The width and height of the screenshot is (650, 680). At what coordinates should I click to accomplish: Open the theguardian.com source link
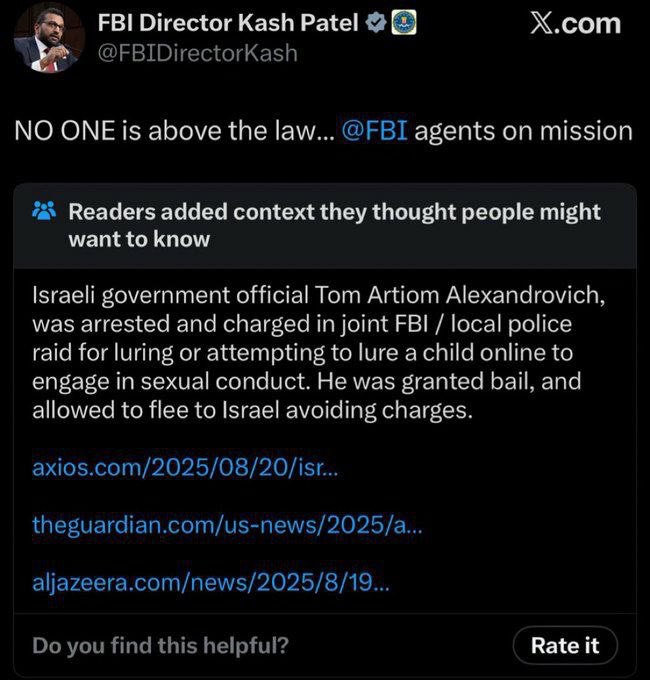tap(227, 524)
